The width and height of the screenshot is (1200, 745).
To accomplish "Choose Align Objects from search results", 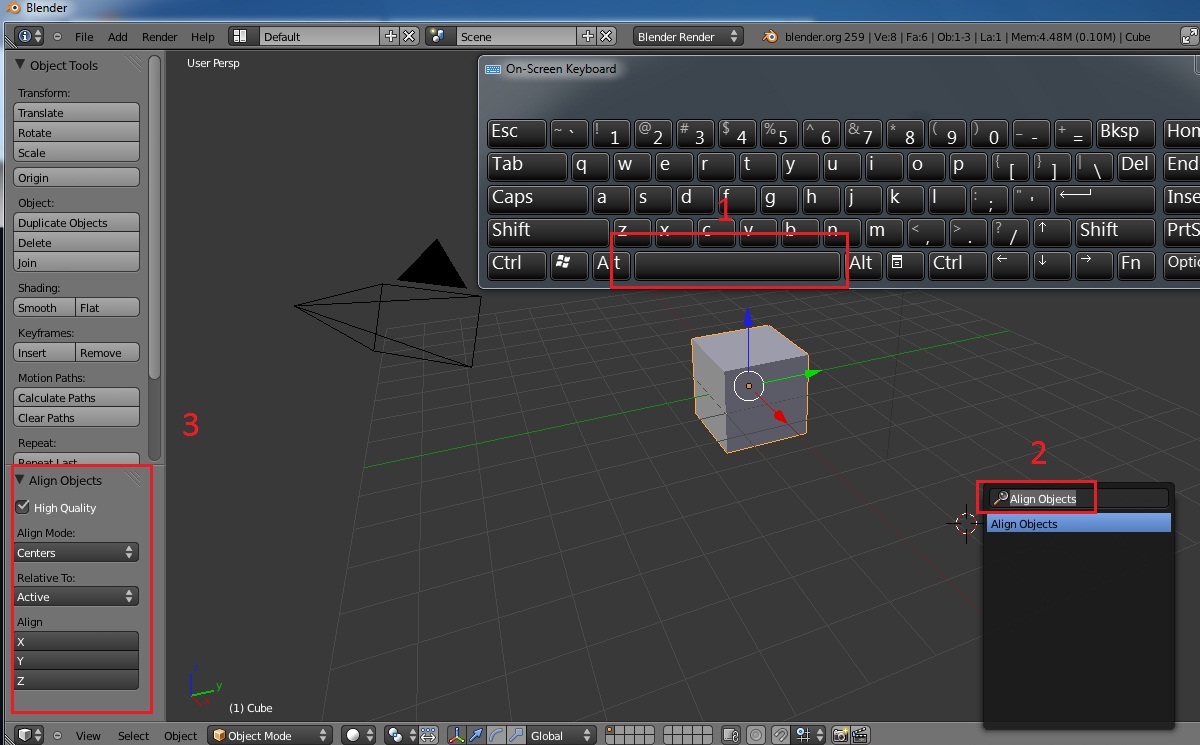I will (x=1079, y=523).
